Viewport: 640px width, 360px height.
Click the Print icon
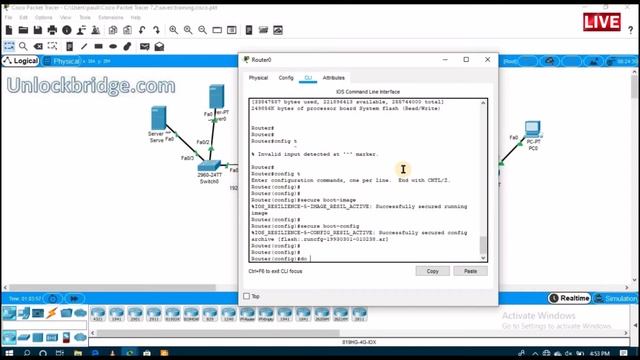52,30
